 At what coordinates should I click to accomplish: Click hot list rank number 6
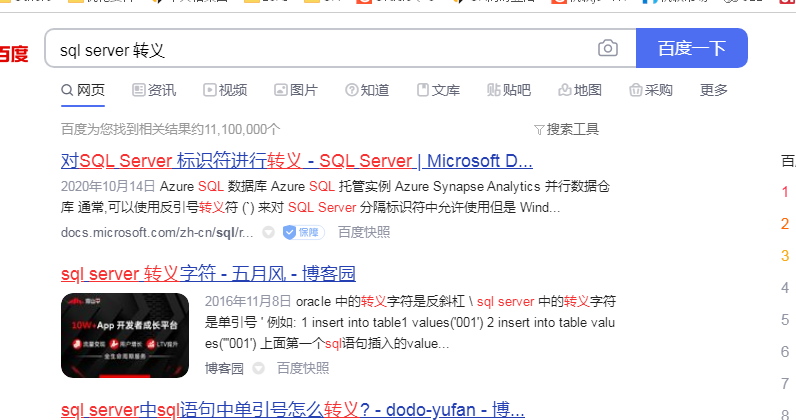[x=785, y=352]
